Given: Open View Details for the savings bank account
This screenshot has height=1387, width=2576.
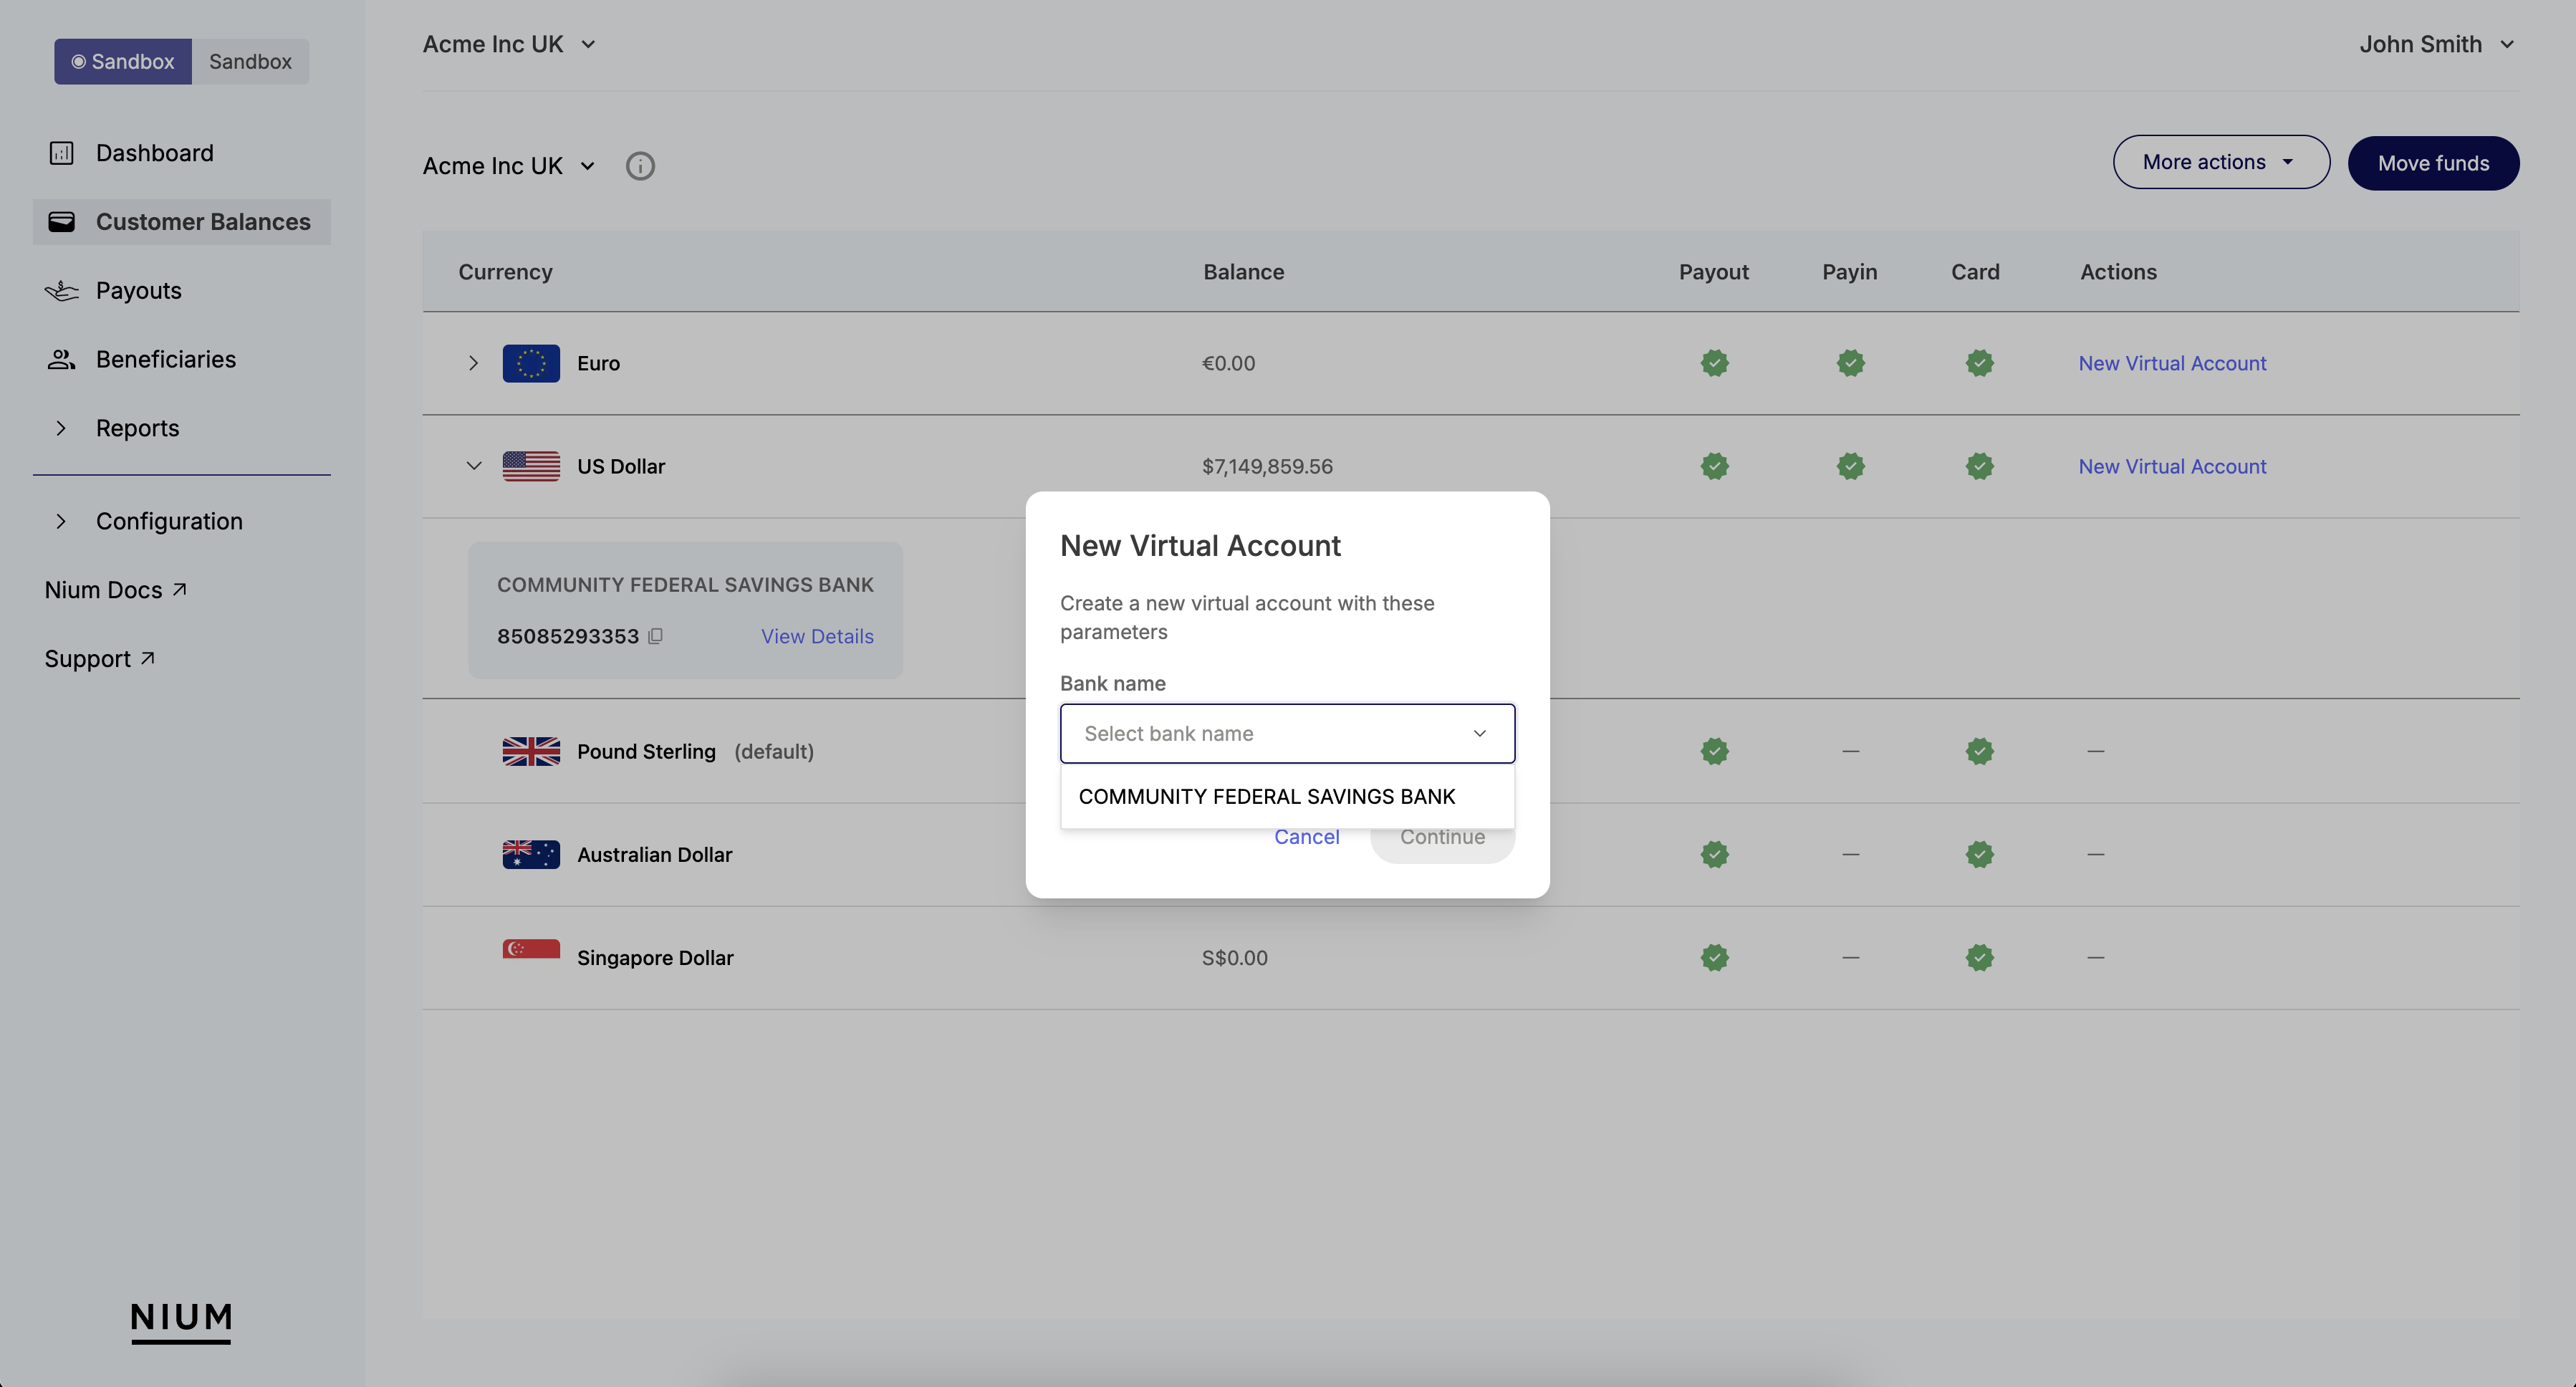Looking at the screenshot, I should [x=817, y=636].
